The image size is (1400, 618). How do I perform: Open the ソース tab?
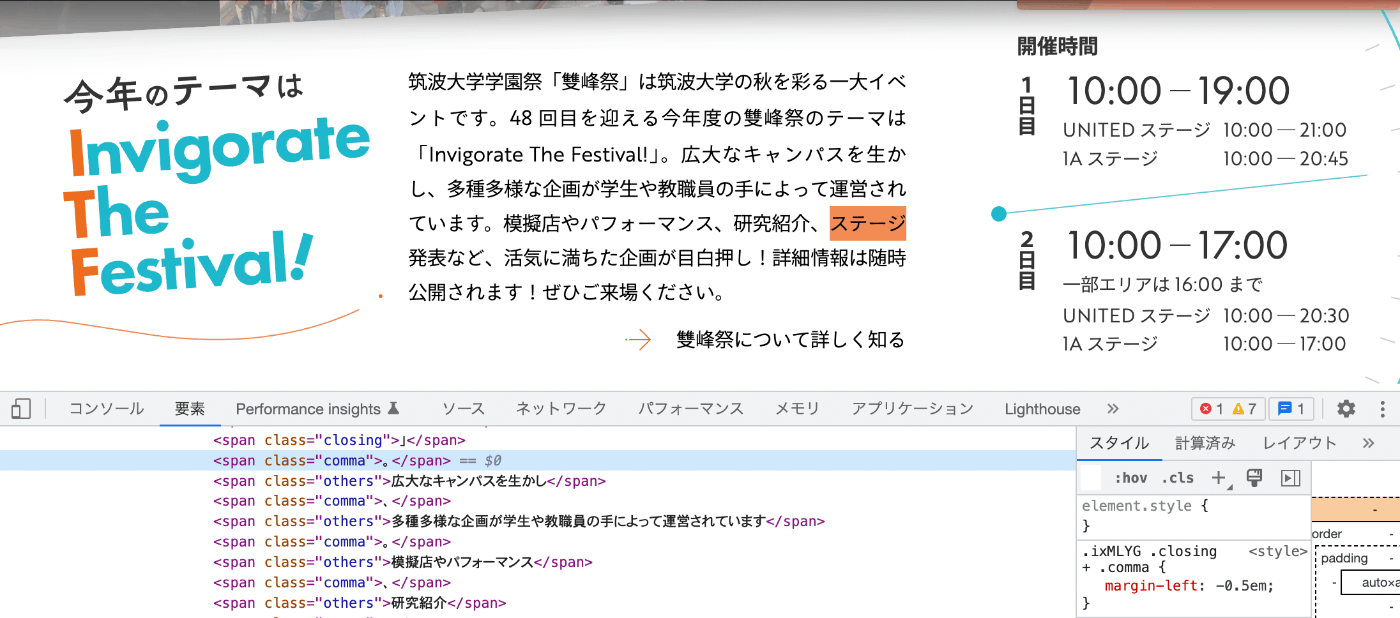tap(463, 409)
